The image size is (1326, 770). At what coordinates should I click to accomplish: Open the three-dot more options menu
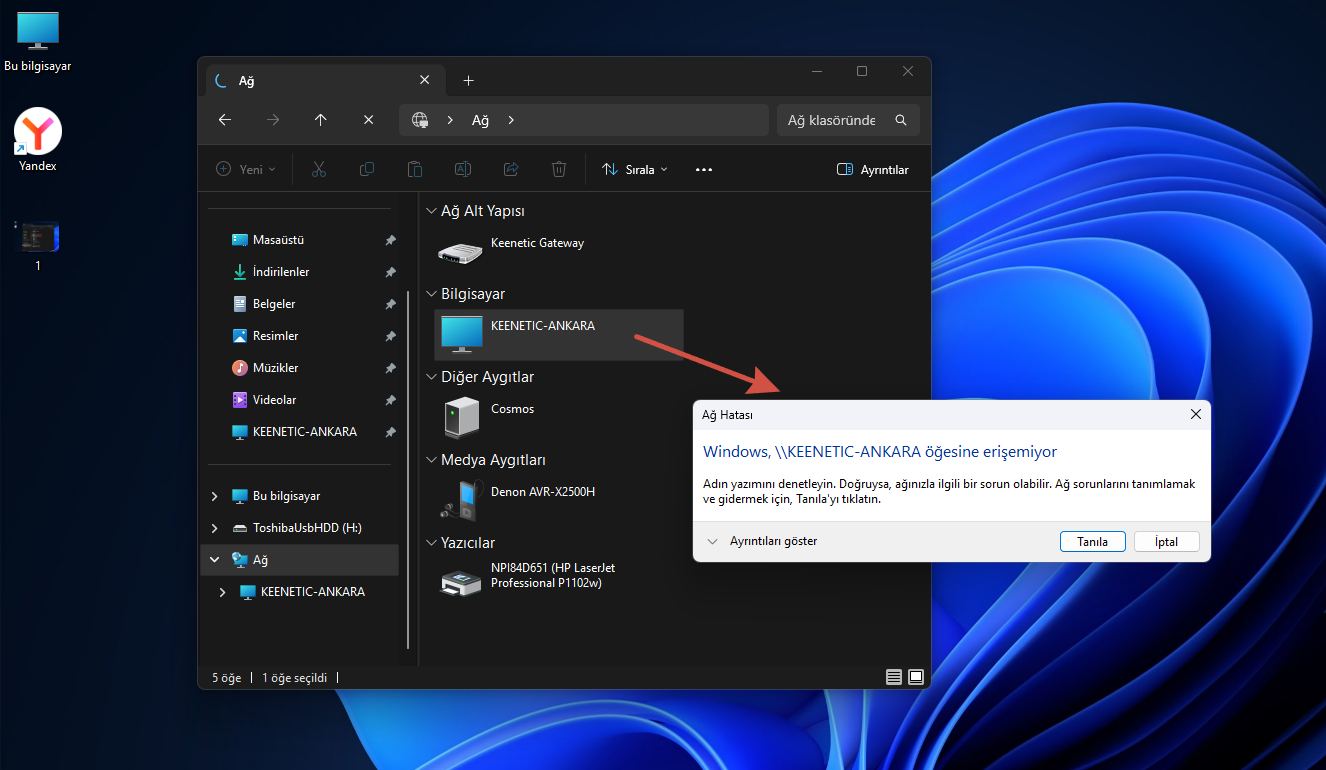(703, 170)
